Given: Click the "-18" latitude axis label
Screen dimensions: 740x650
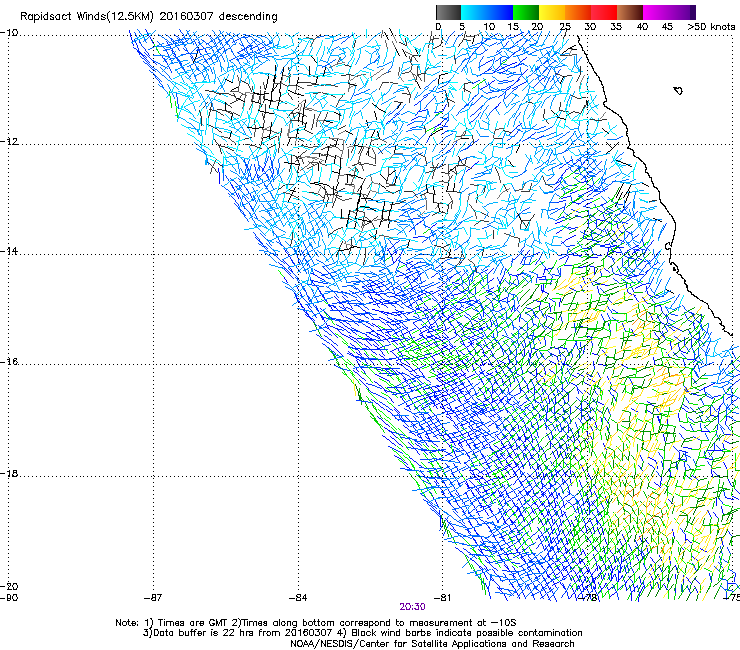Looking at the screenshot, I should (x=9, y=474).
